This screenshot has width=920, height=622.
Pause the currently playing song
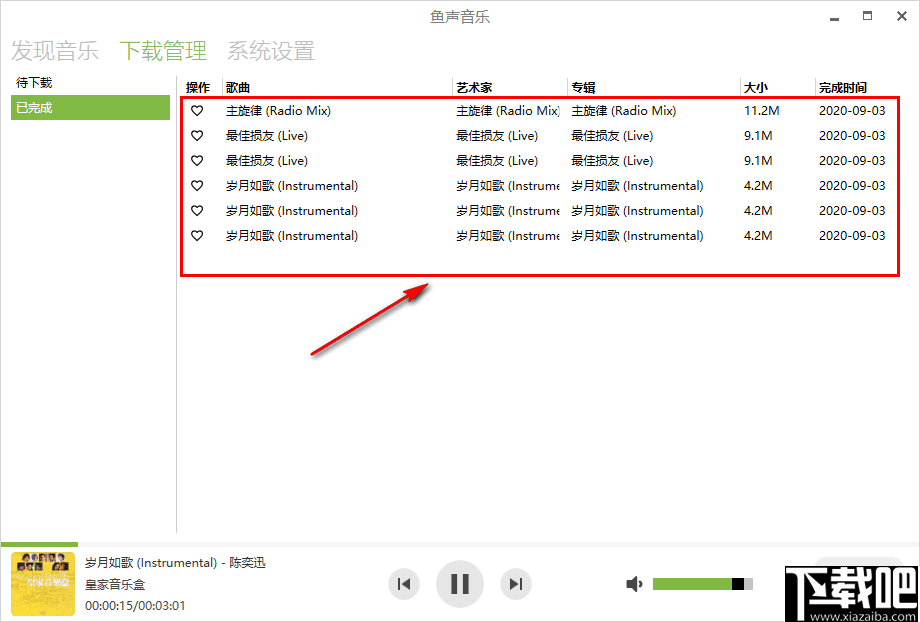[x=460, y=583]
